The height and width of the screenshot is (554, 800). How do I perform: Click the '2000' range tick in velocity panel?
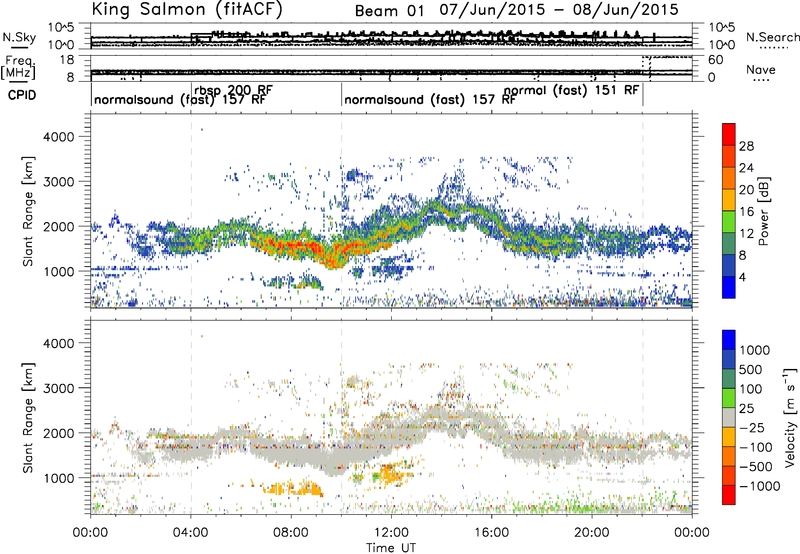tap(58, 433)
